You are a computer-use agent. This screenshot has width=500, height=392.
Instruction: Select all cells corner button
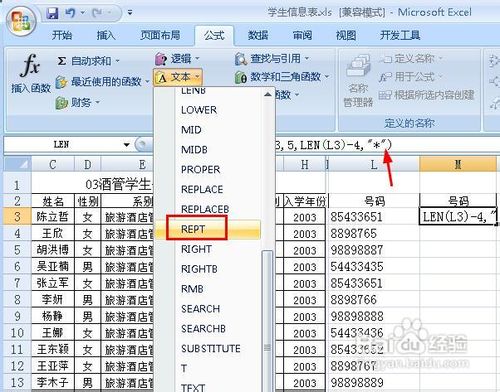[18, 164]
